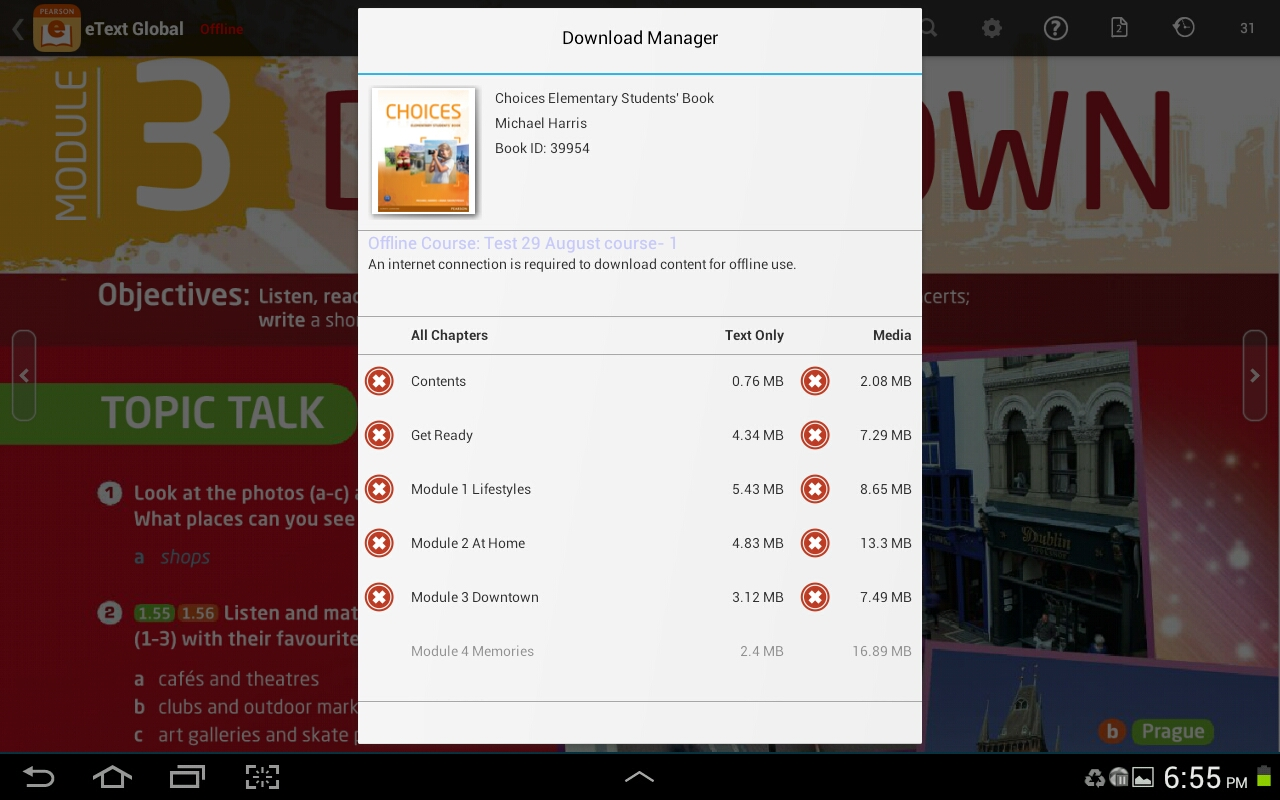Select the Contents chapter label
Image resolution: width=1280 pixels, height=800 pixels.
coord(438,381)
